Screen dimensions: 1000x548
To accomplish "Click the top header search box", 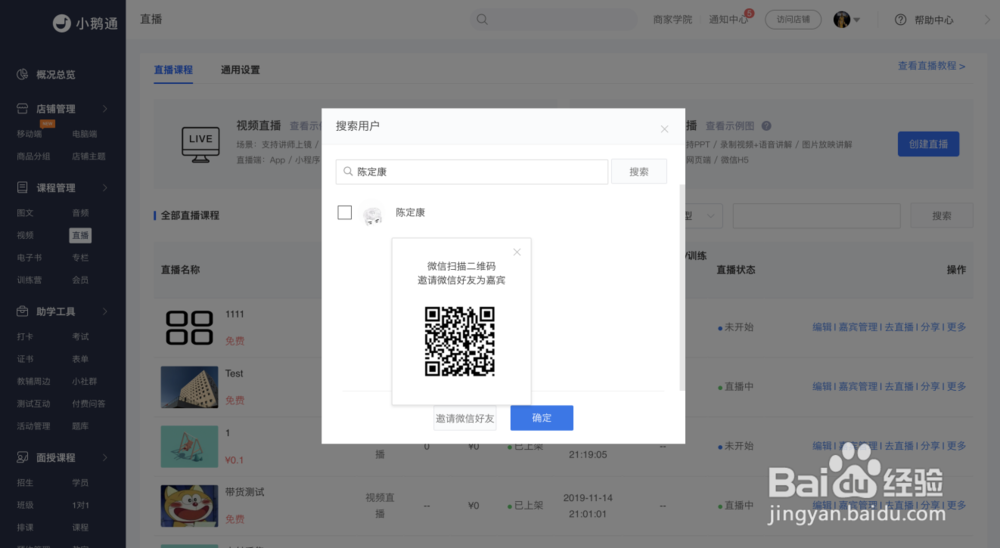I will tap(554, 19).
